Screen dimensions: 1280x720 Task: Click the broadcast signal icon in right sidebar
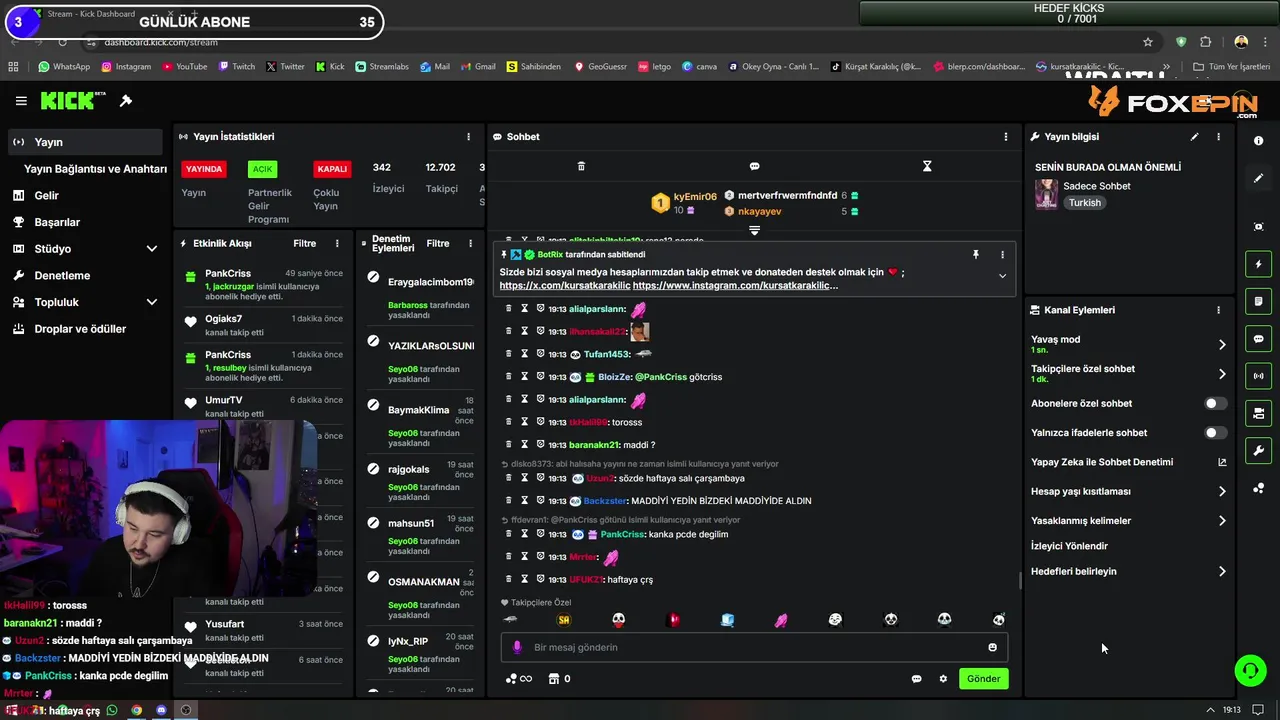tap(1258, 376)
